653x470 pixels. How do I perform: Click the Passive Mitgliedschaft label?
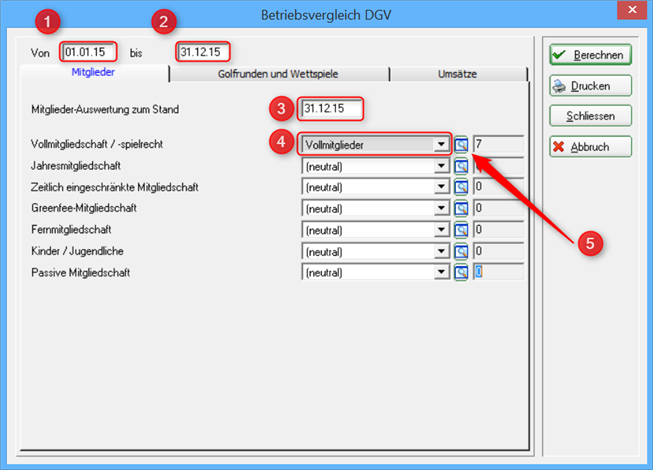[80, 273]
